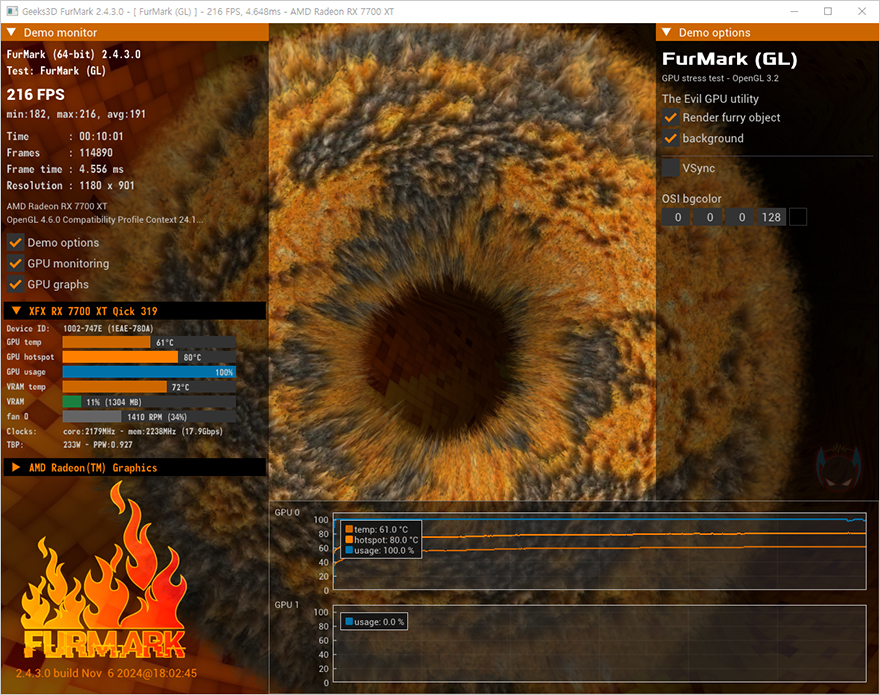The image size is (880, 695).
Task: Select the OSI bgcolor alpha value 128
Action: (771, 217)
